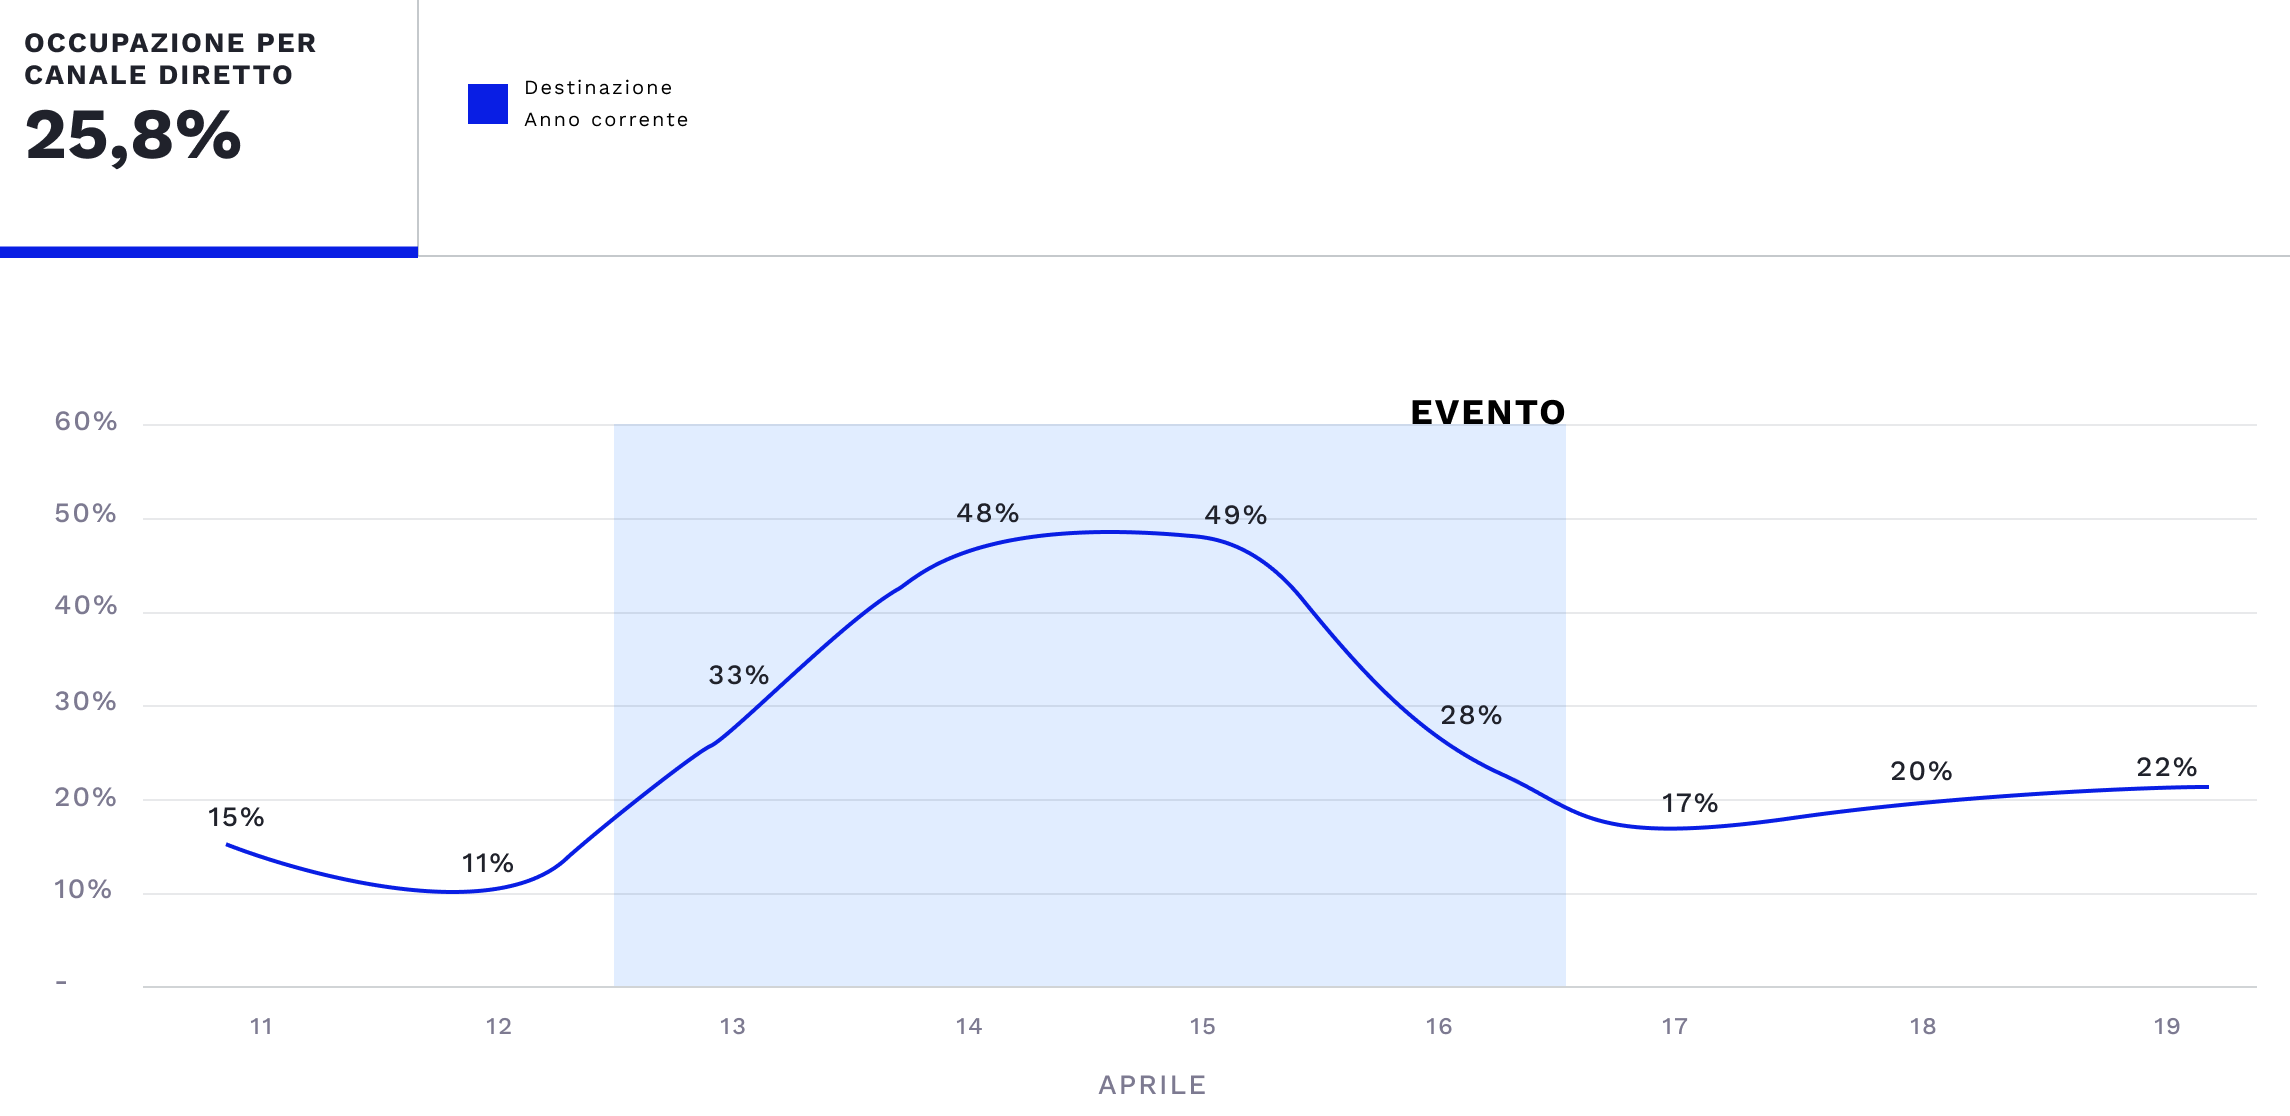Image resolution: width=2290 pixels, height=1116 pixels.
Task: Select the 28% data label
Action: [x=1471, y=715]
